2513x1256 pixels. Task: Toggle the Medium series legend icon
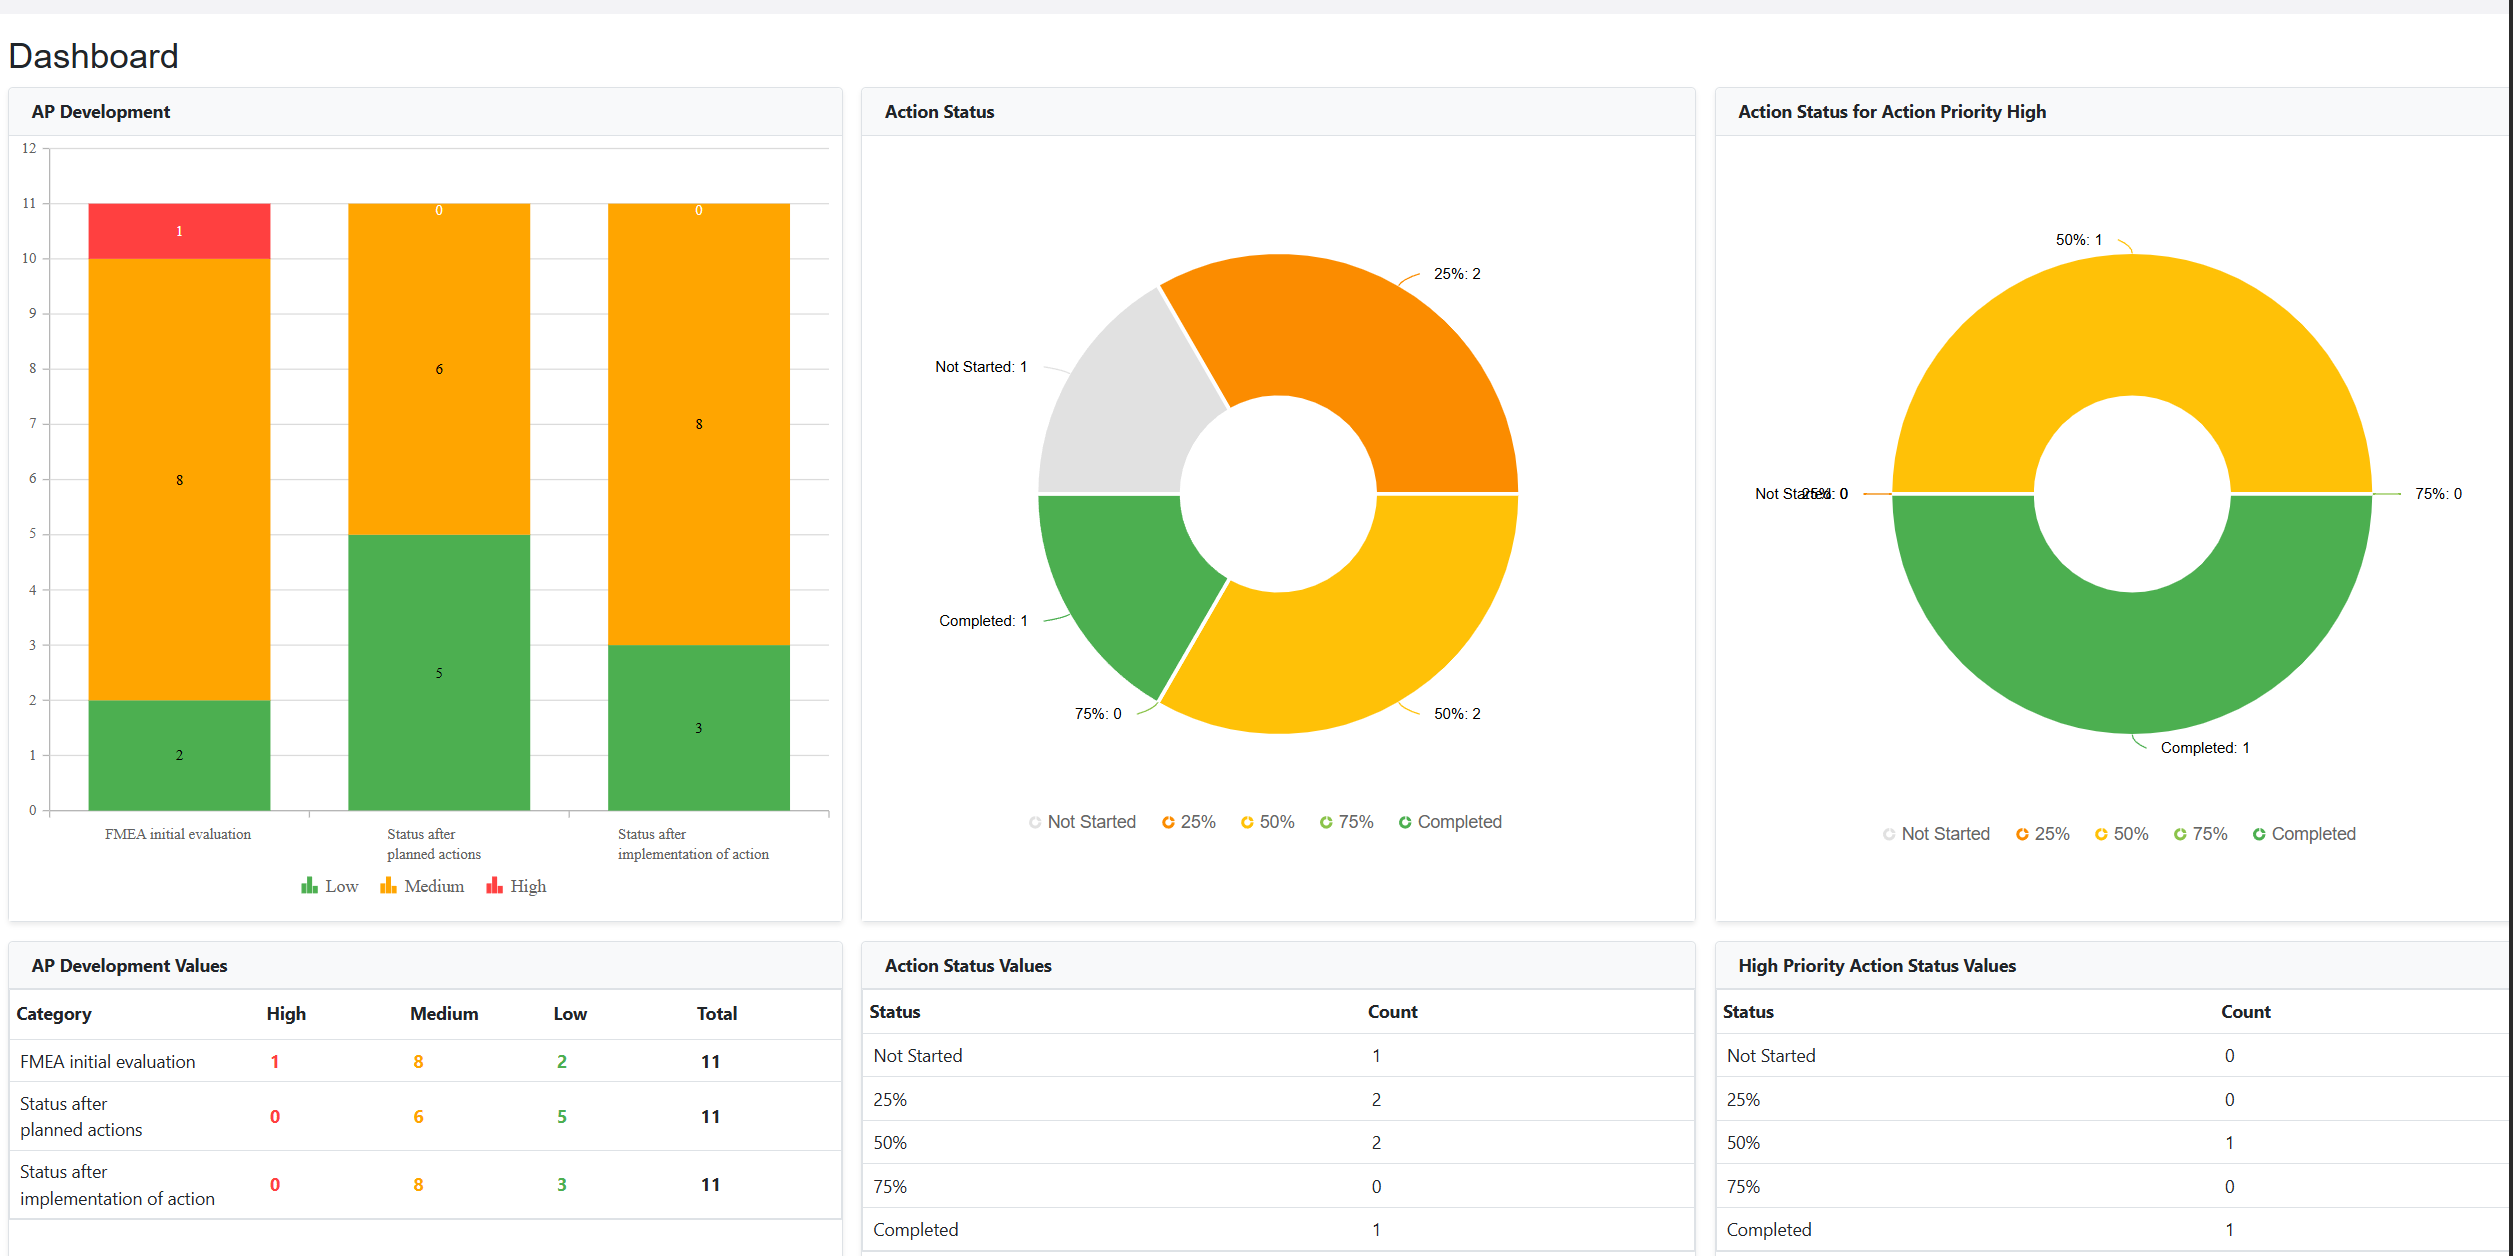[388, 886]
